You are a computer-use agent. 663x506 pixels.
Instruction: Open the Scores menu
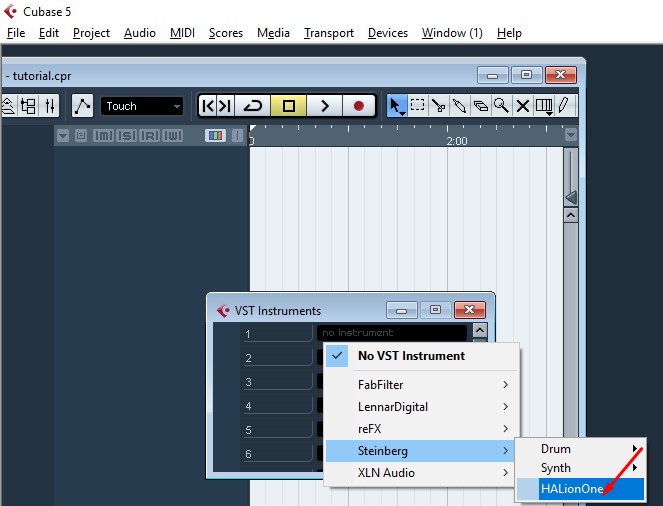tap(226, 33)
